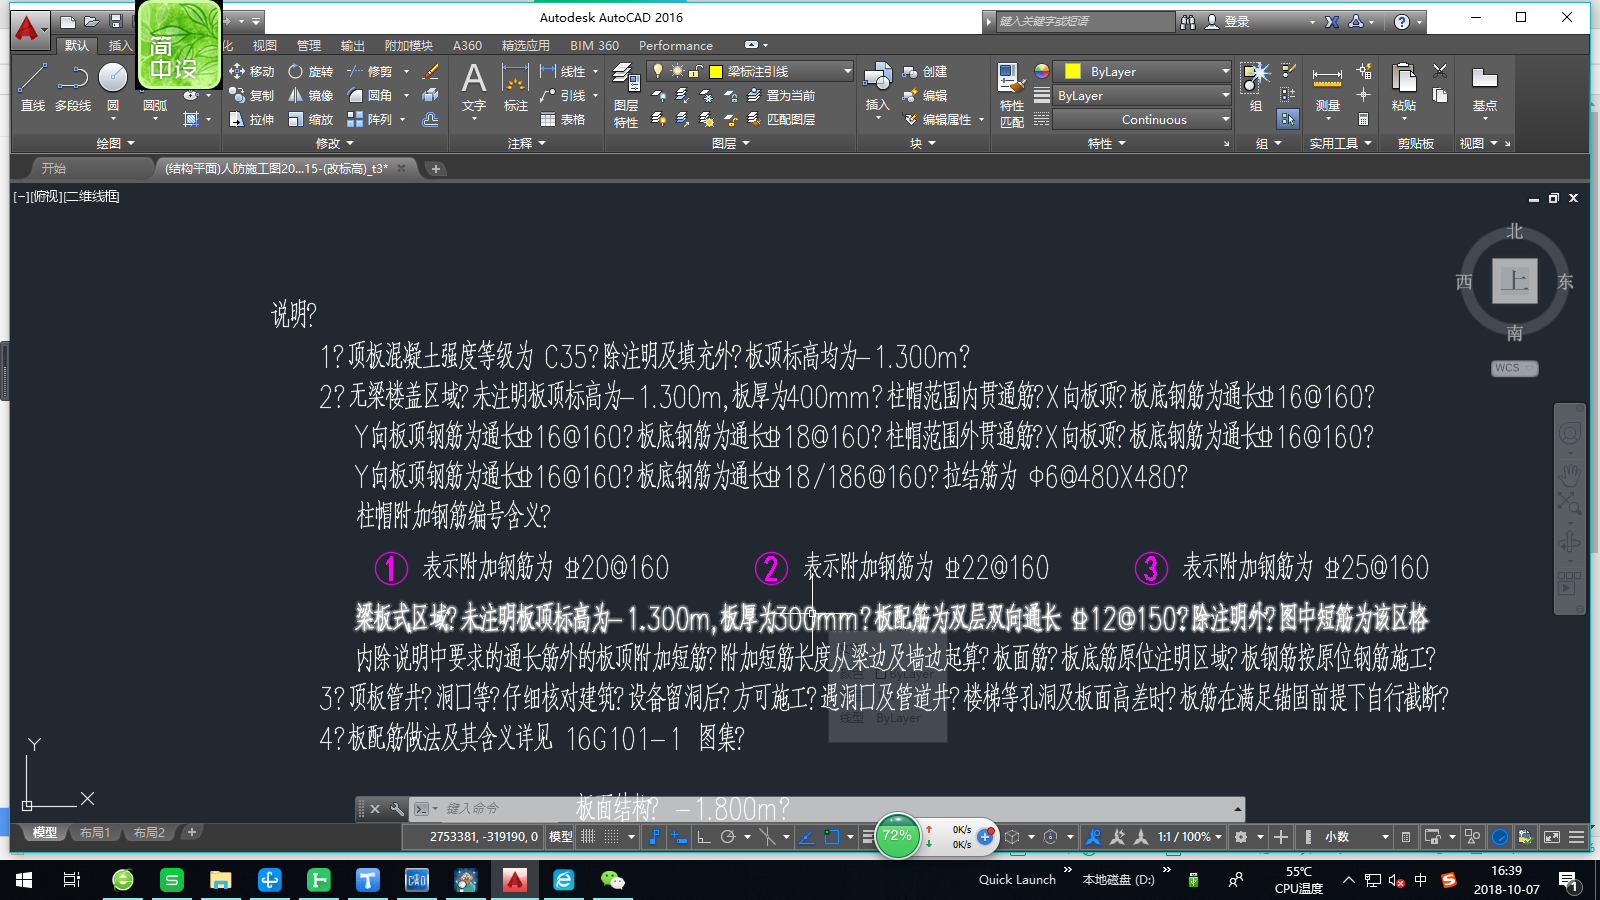Viewport: 1600px width, 900px height.
Task: Select the Polyline (多段线) tool
Action: 73,86
